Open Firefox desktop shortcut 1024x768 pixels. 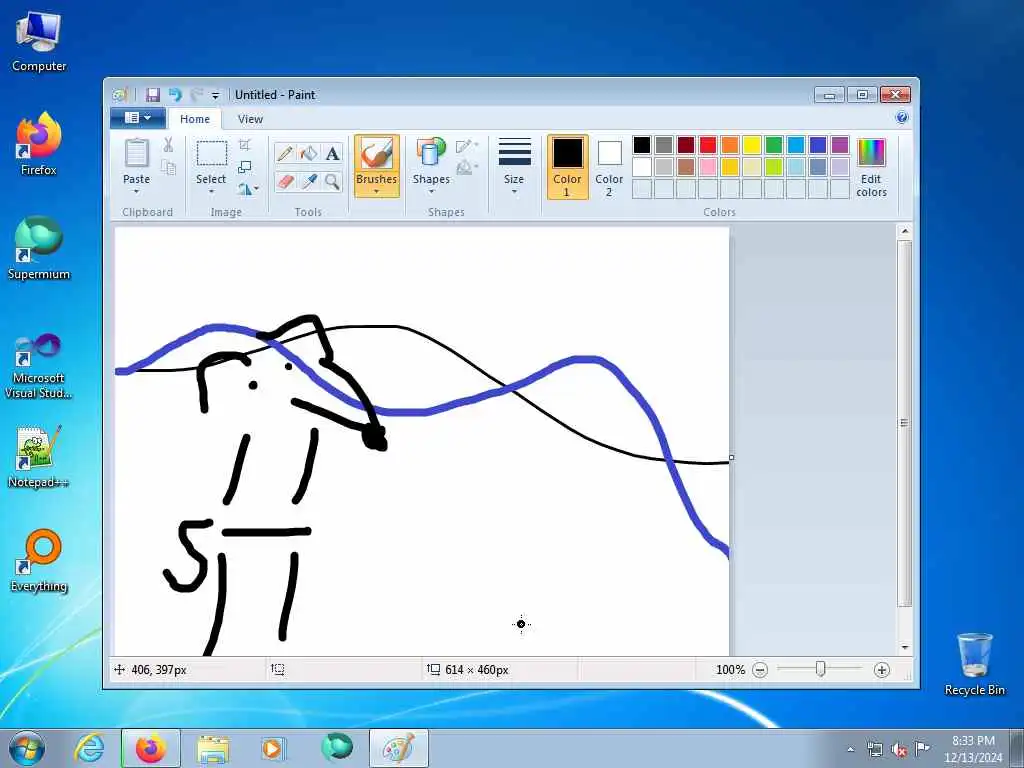pos(39,143)
